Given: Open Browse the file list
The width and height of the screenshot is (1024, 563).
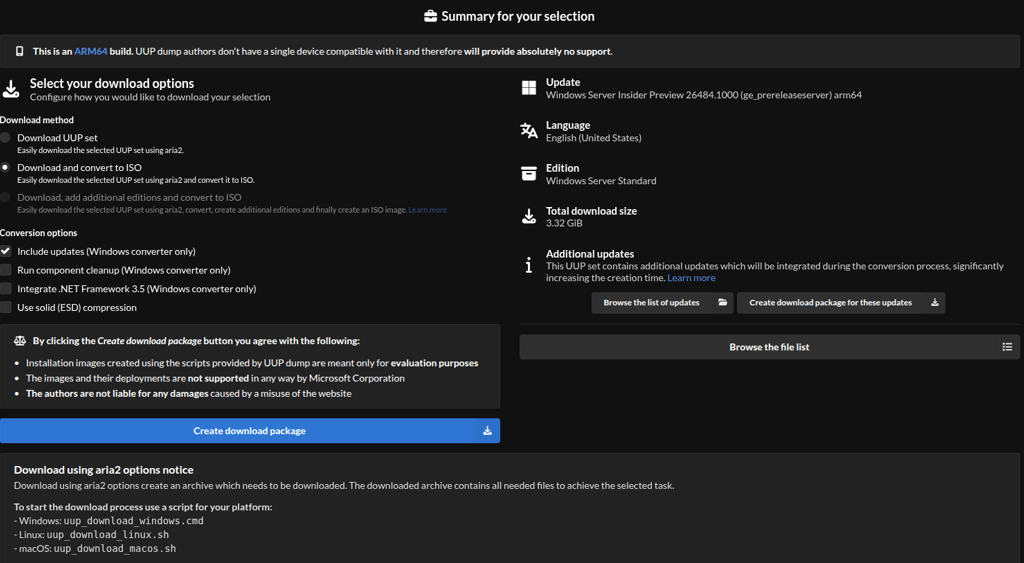Looking at the screenshot, I should 769,347.
